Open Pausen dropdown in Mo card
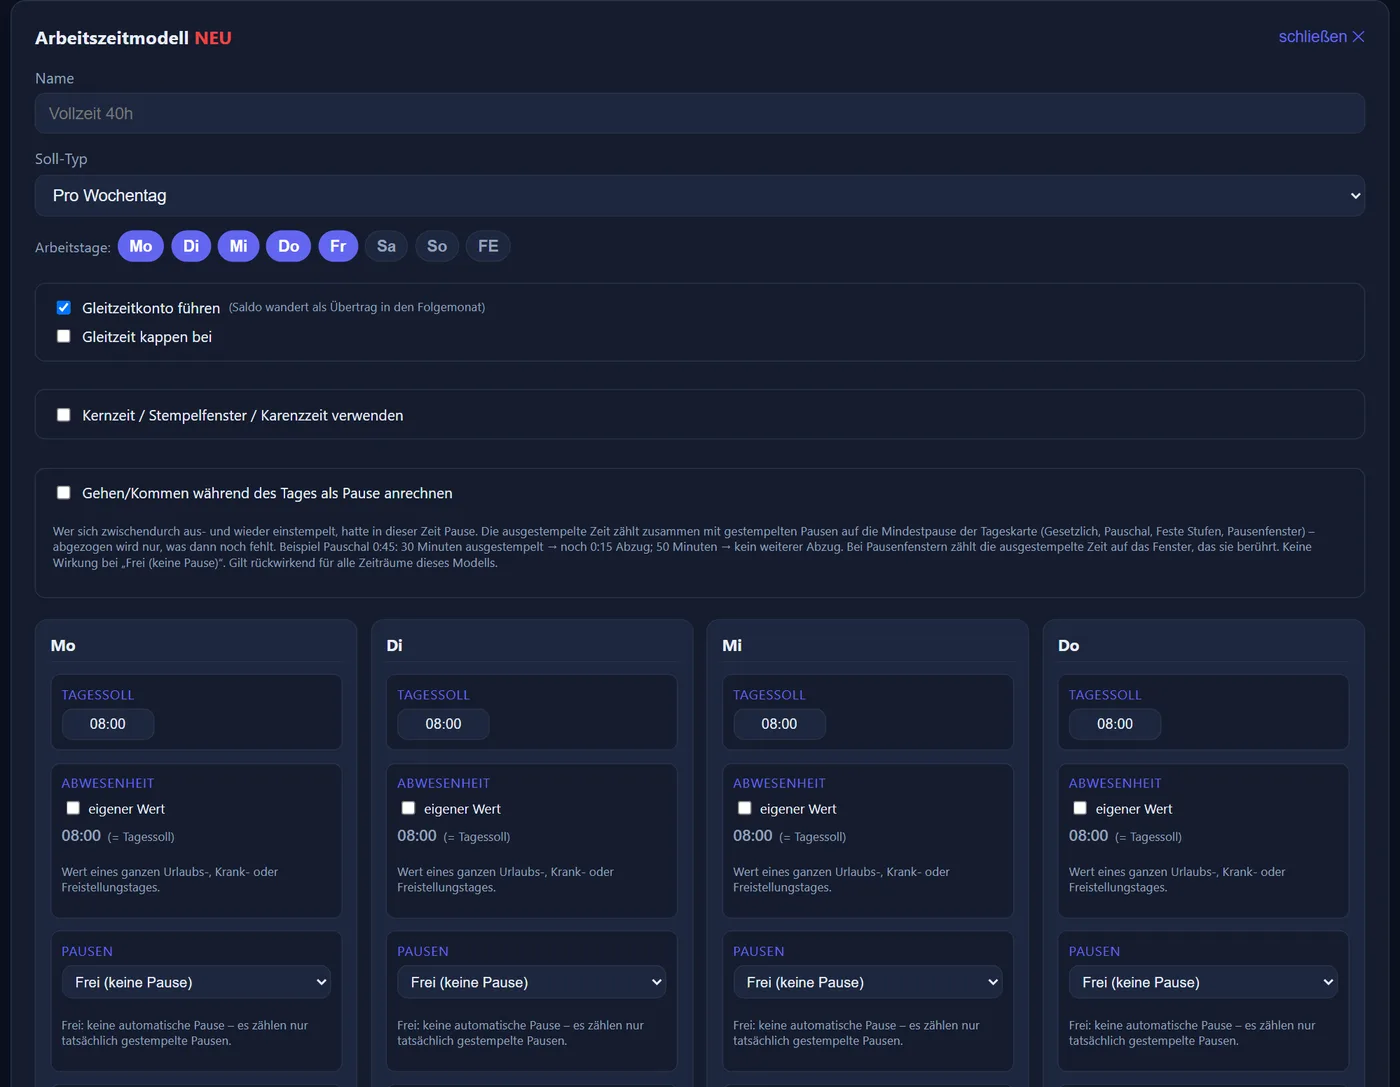The height and width of the screenshot is (1087, 1400). coord(196,982)
